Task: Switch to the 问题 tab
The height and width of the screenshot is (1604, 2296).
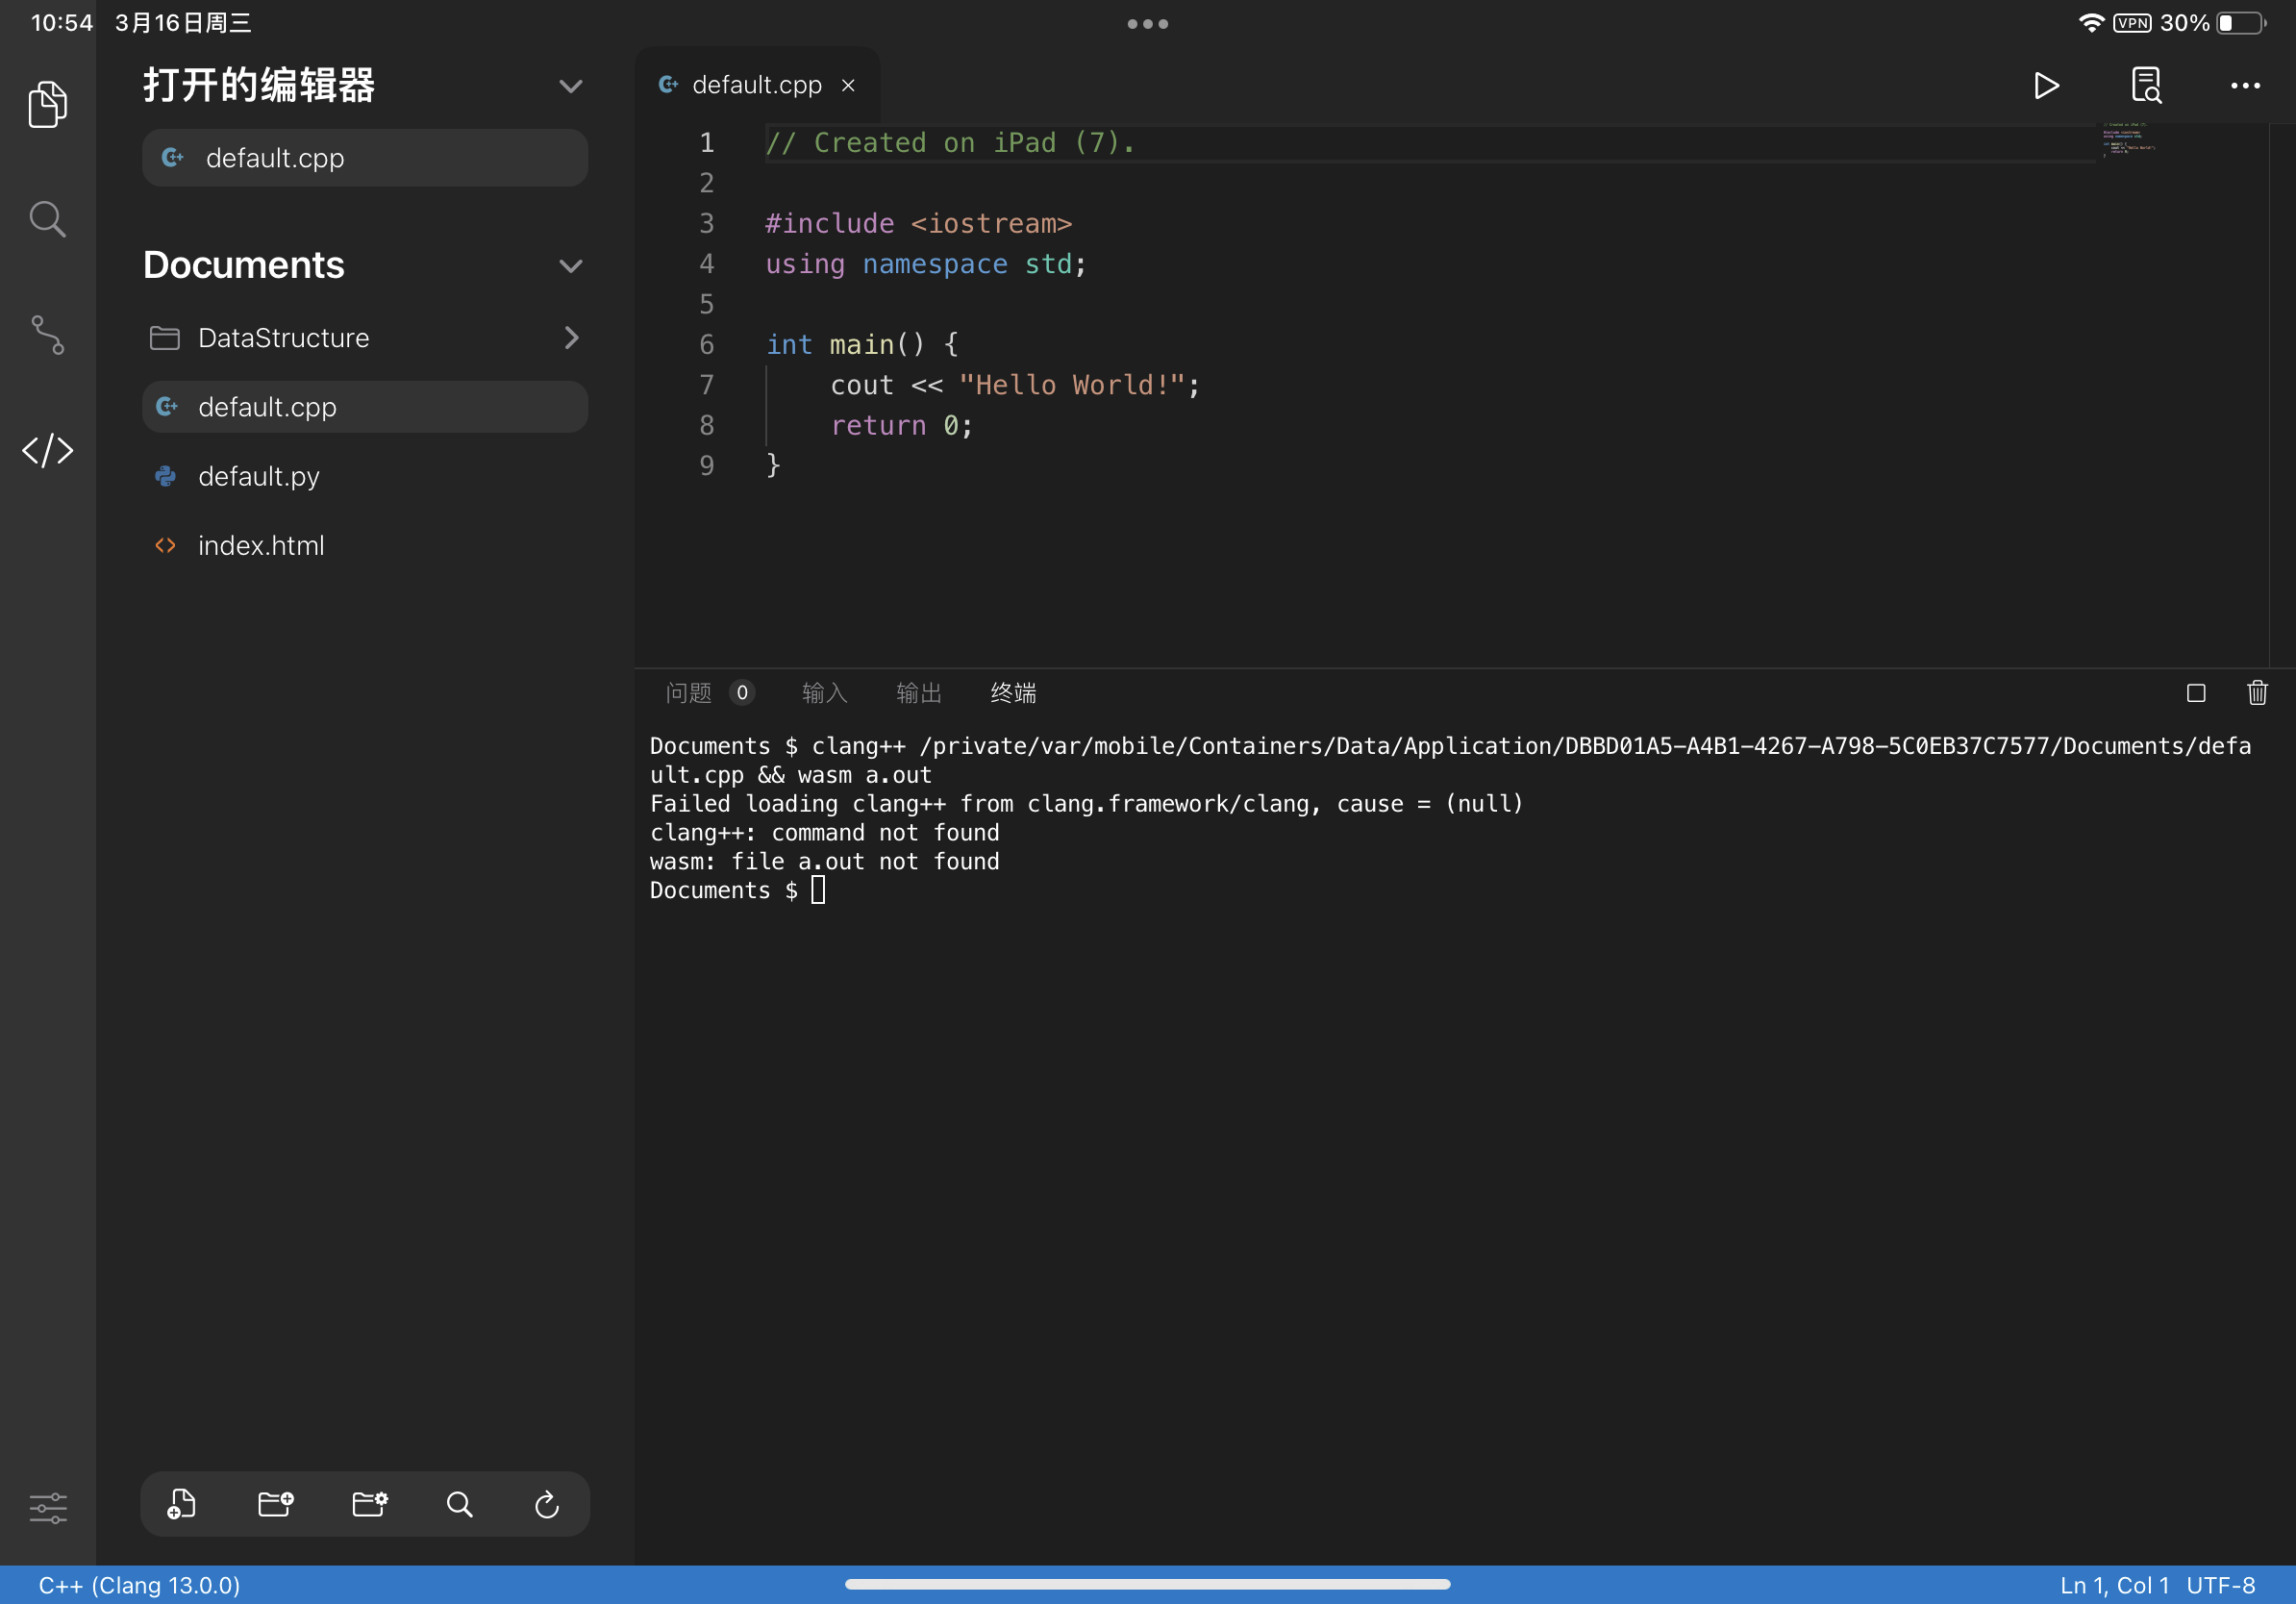Action: (x=687, y=692)
